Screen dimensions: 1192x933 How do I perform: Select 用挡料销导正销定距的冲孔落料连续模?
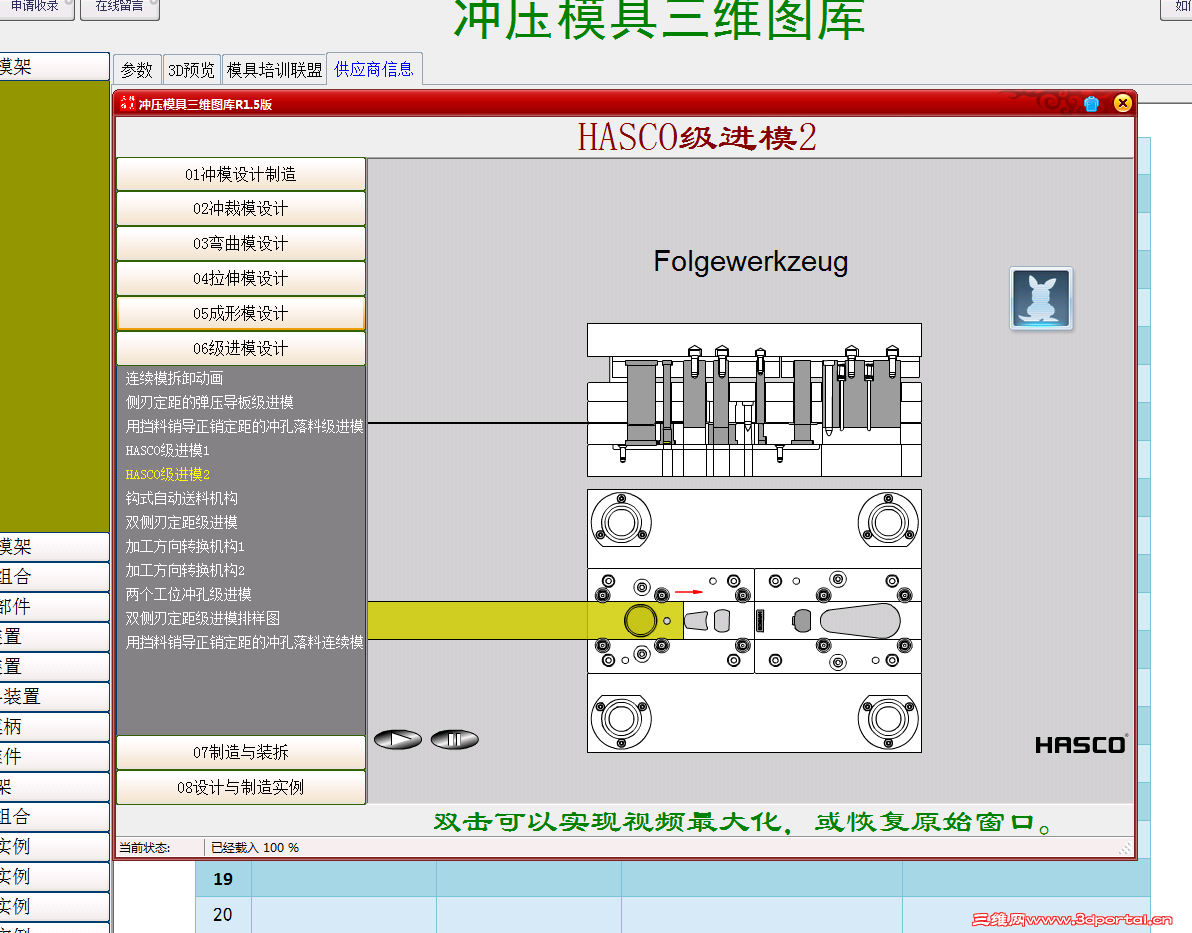[244, 643]
